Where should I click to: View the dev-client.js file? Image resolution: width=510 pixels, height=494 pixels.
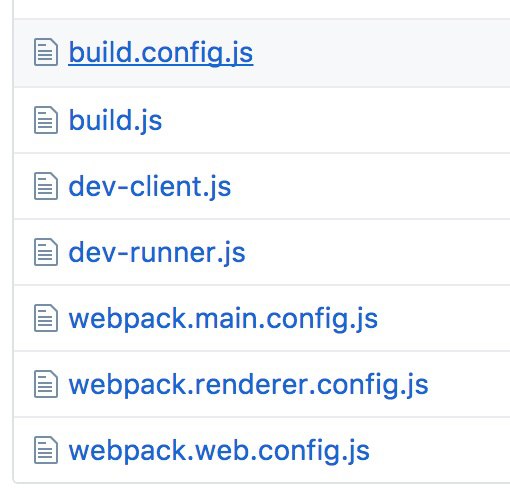tap(150, 187)
